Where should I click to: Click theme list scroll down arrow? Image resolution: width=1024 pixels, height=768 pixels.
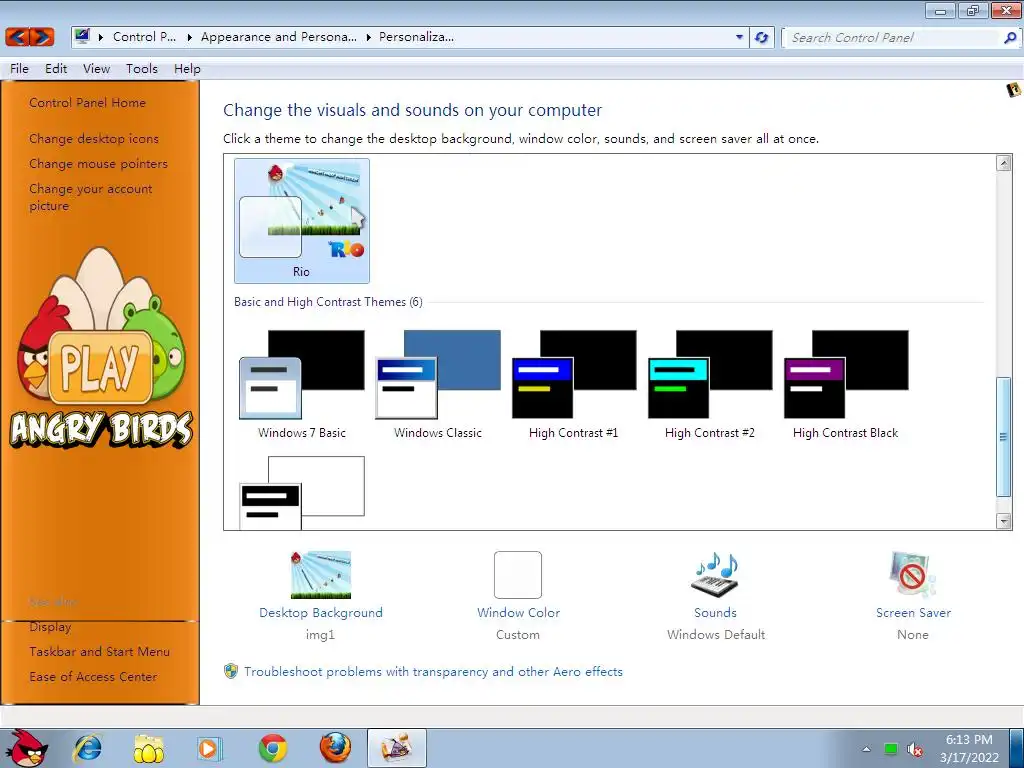[1004, 520]
